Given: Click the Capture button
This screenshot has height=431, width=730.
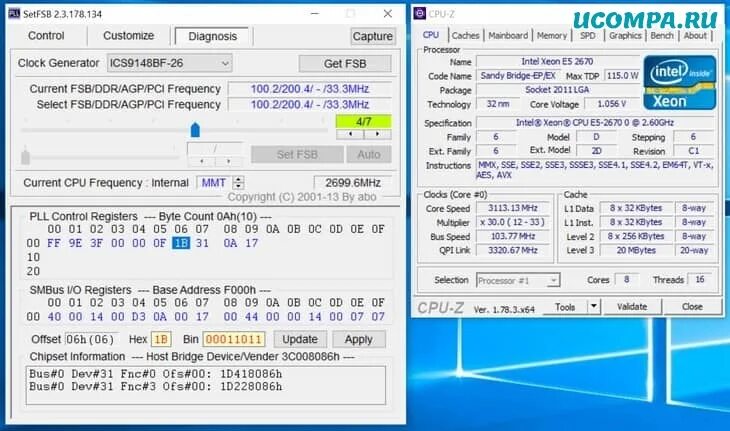Looking at the screenshot, I should click(x=372, y=36).
